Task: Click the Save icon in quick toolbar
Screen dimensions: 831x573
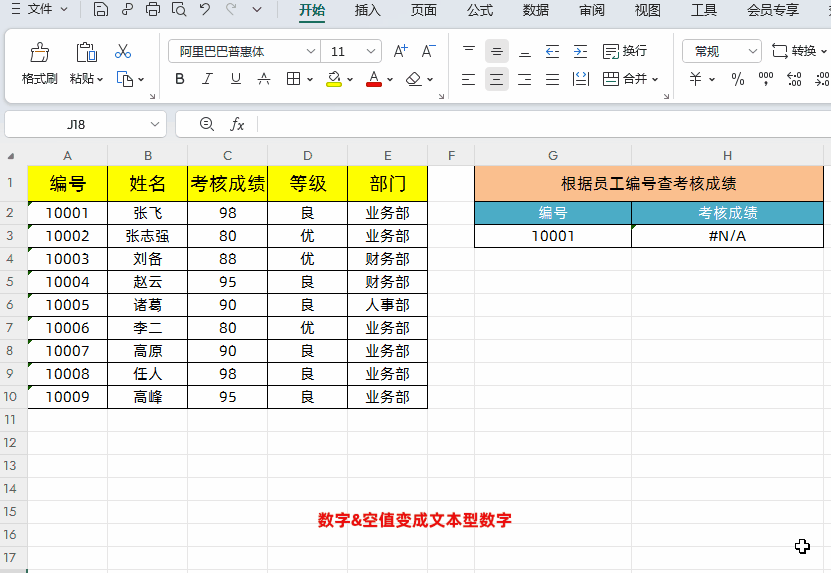Action: (101, 9)
